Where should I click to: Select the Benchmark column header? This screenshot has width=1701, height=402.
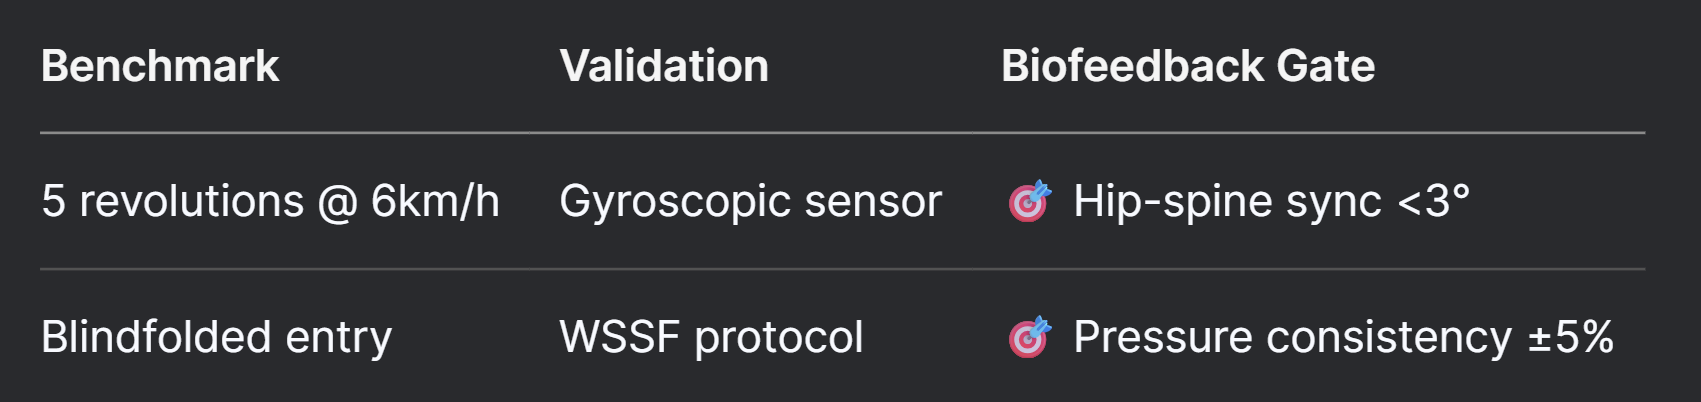(160, 66)
